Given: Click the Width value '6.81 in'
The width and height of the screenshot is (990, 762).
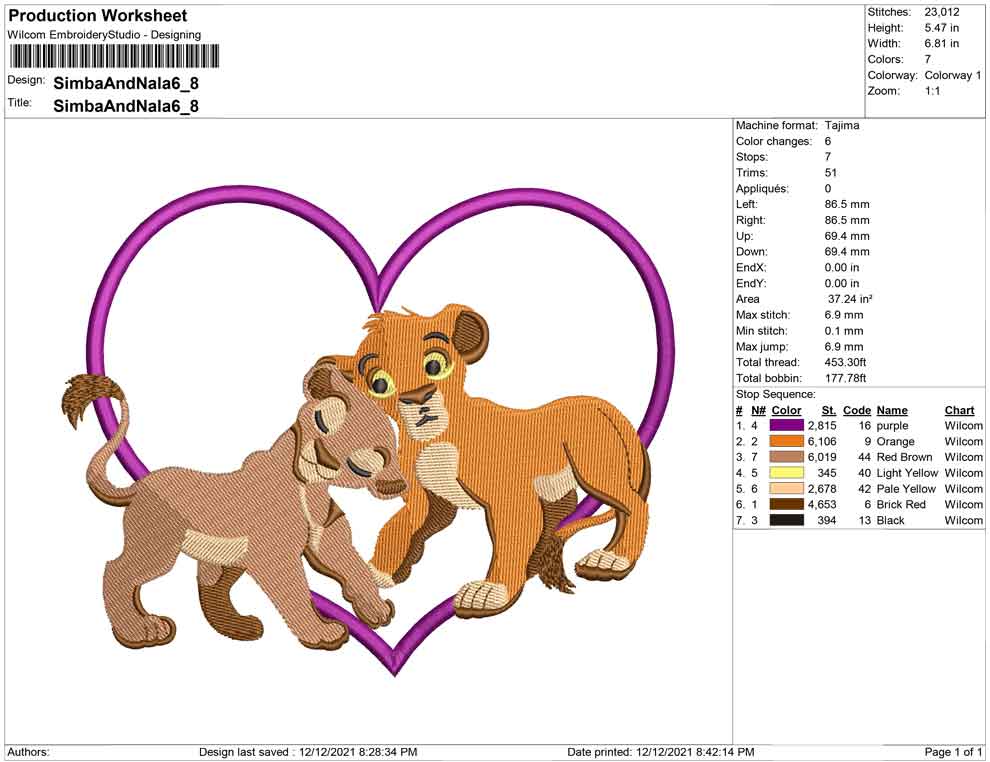Looking at the screenshot, I should pyautogui.click(x=942, y=44).
